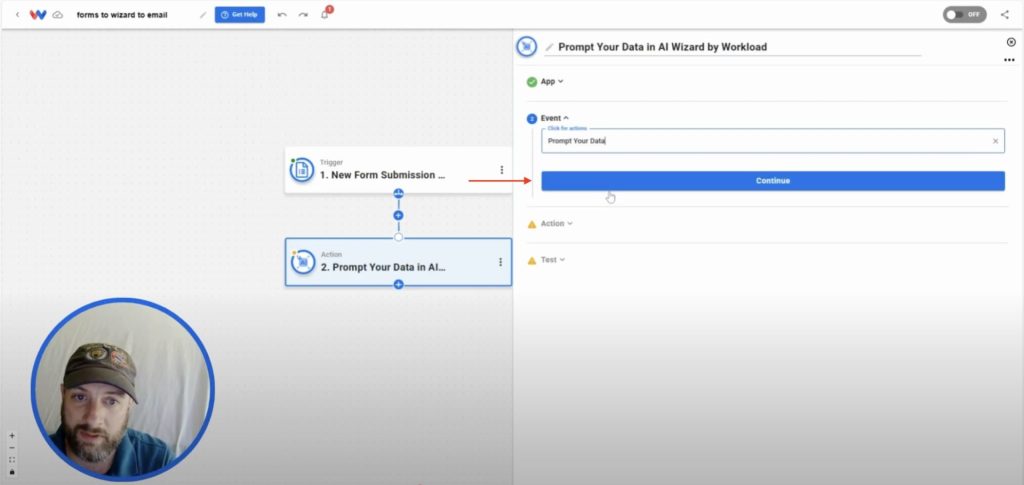Zoom in on the canvas
This screenshot has width=1024, height=485.
tap(12, 435)
